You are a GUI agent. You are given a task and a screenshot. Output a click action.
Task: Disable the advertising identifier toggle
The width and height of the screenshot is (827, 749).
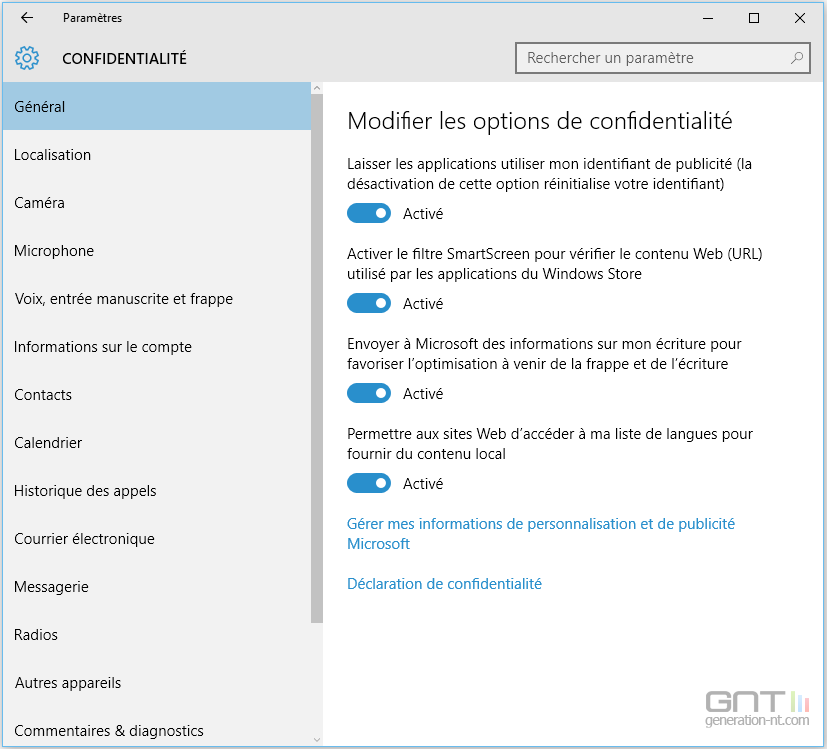[x=369, y=213]
